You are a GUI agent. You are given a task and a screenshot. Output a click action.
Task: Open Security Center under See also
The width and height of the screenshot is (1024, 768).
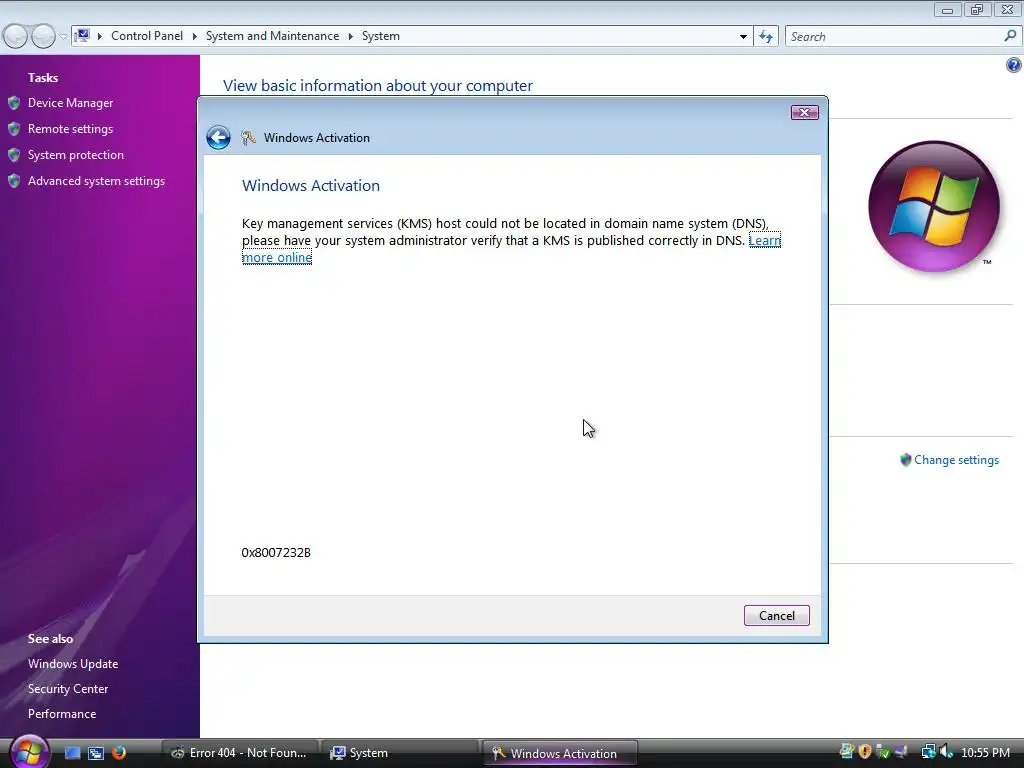[x=68, y=688]
